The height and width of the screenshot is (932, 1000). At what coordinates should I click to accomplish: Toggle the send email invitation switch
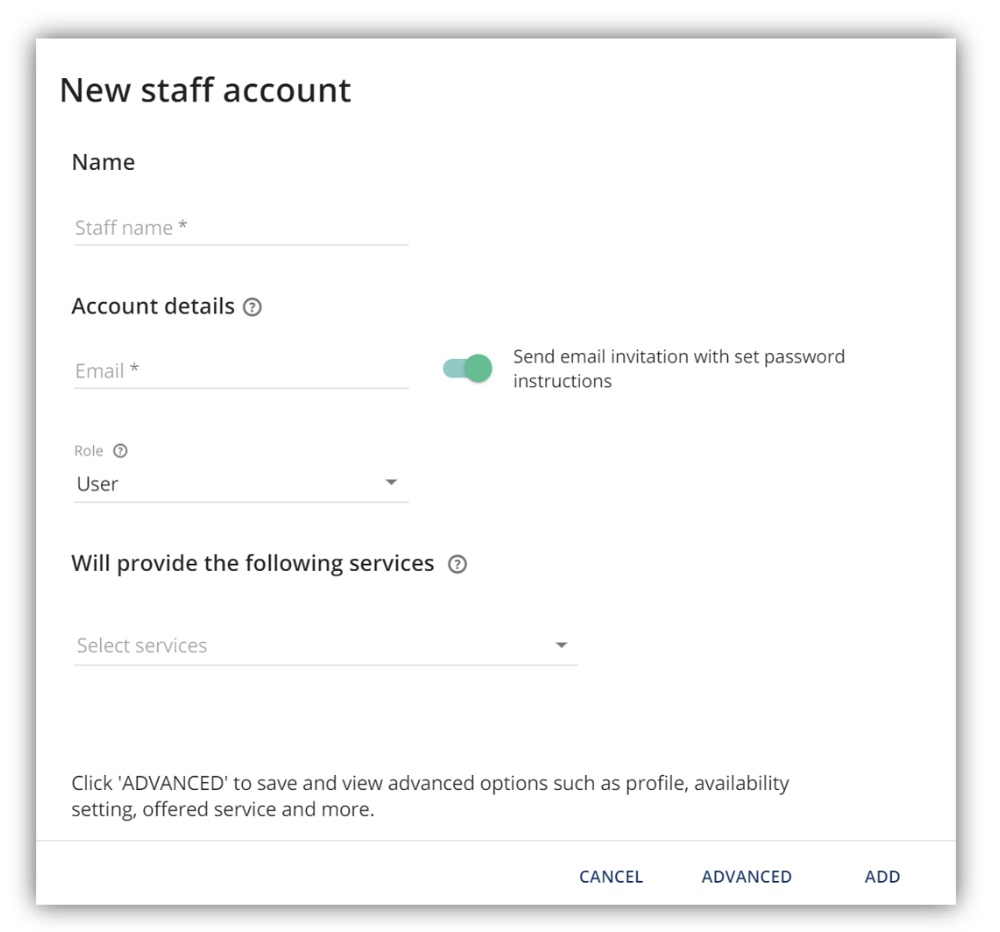(x=467, y=368)
